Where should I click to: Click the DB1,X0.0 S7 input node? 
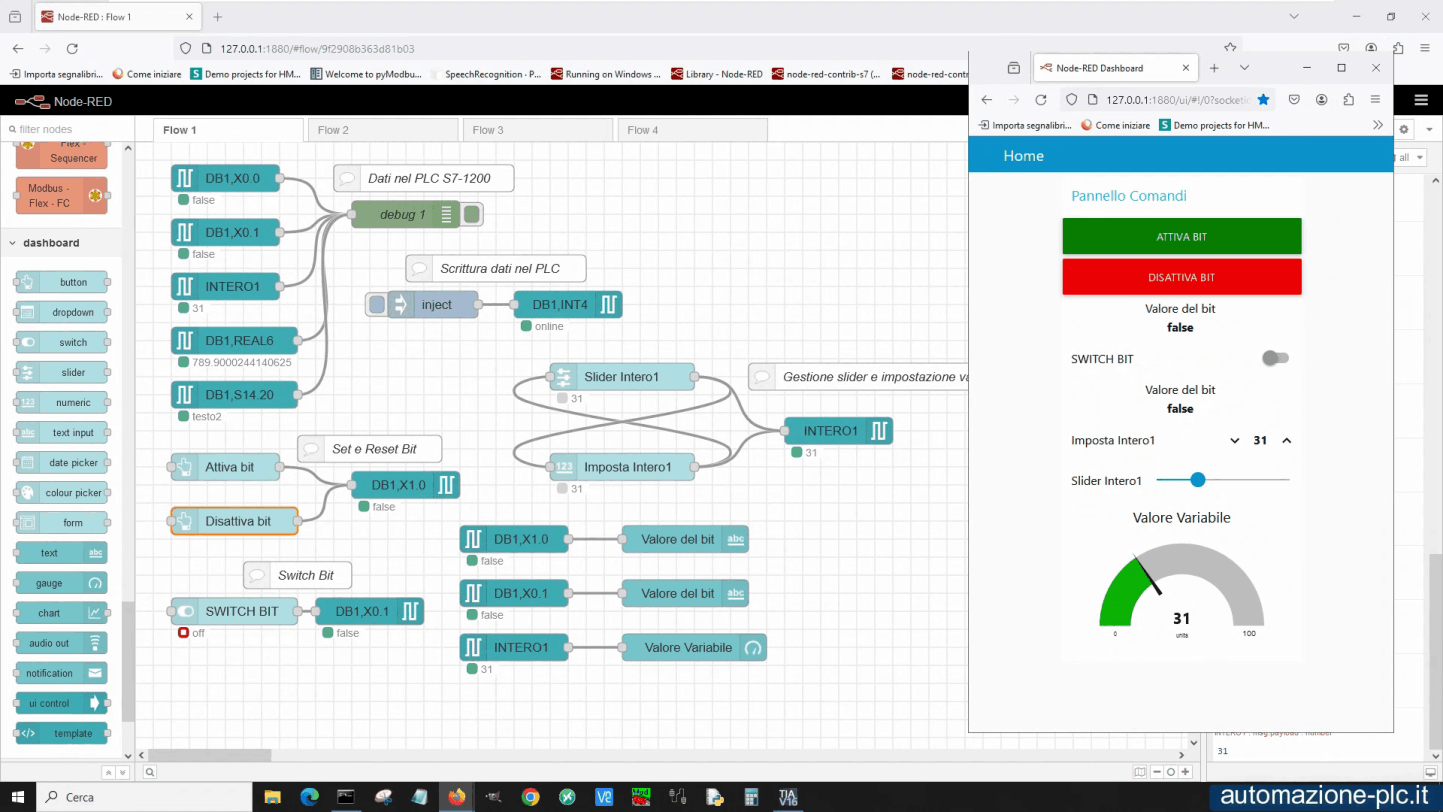click(226, 178)
